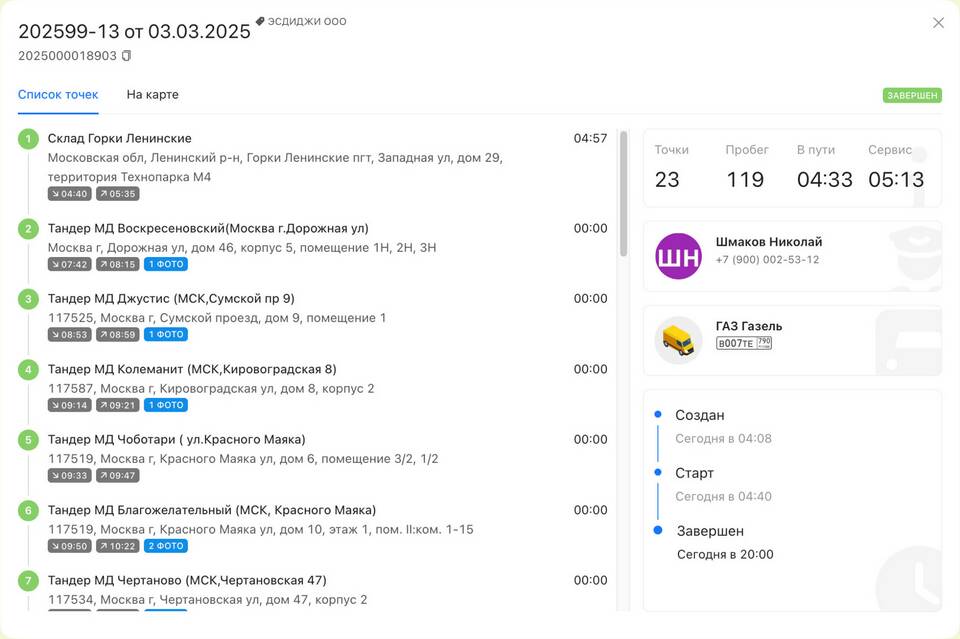This screenshot has height=639, width=960.
Task: Click time 04:57 on Склад row
Action: point(590,138)
